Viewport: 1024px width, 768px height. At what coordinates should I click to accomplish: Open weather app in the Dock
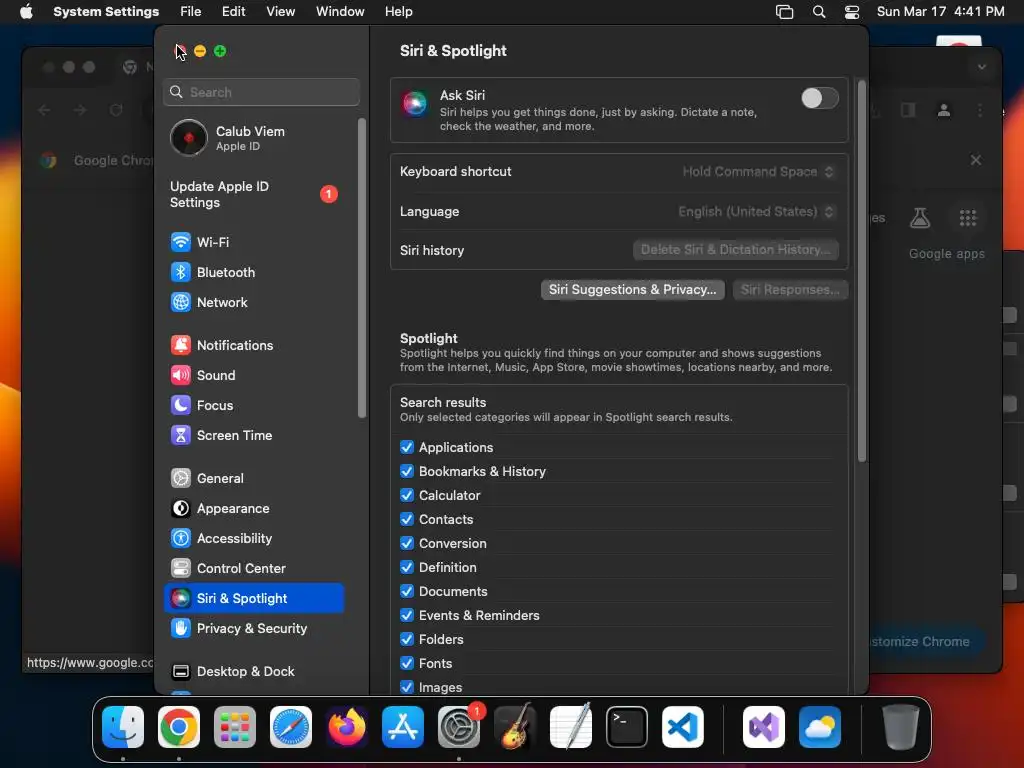[x=820, y=727]
